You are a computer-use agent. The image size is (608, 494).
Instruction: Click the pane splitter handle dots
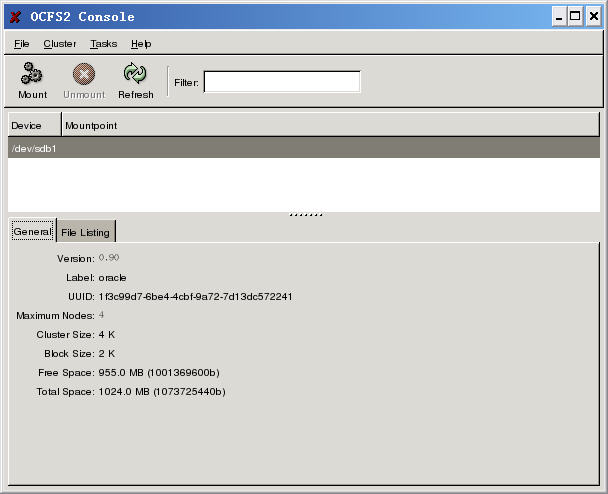[306, 214]
